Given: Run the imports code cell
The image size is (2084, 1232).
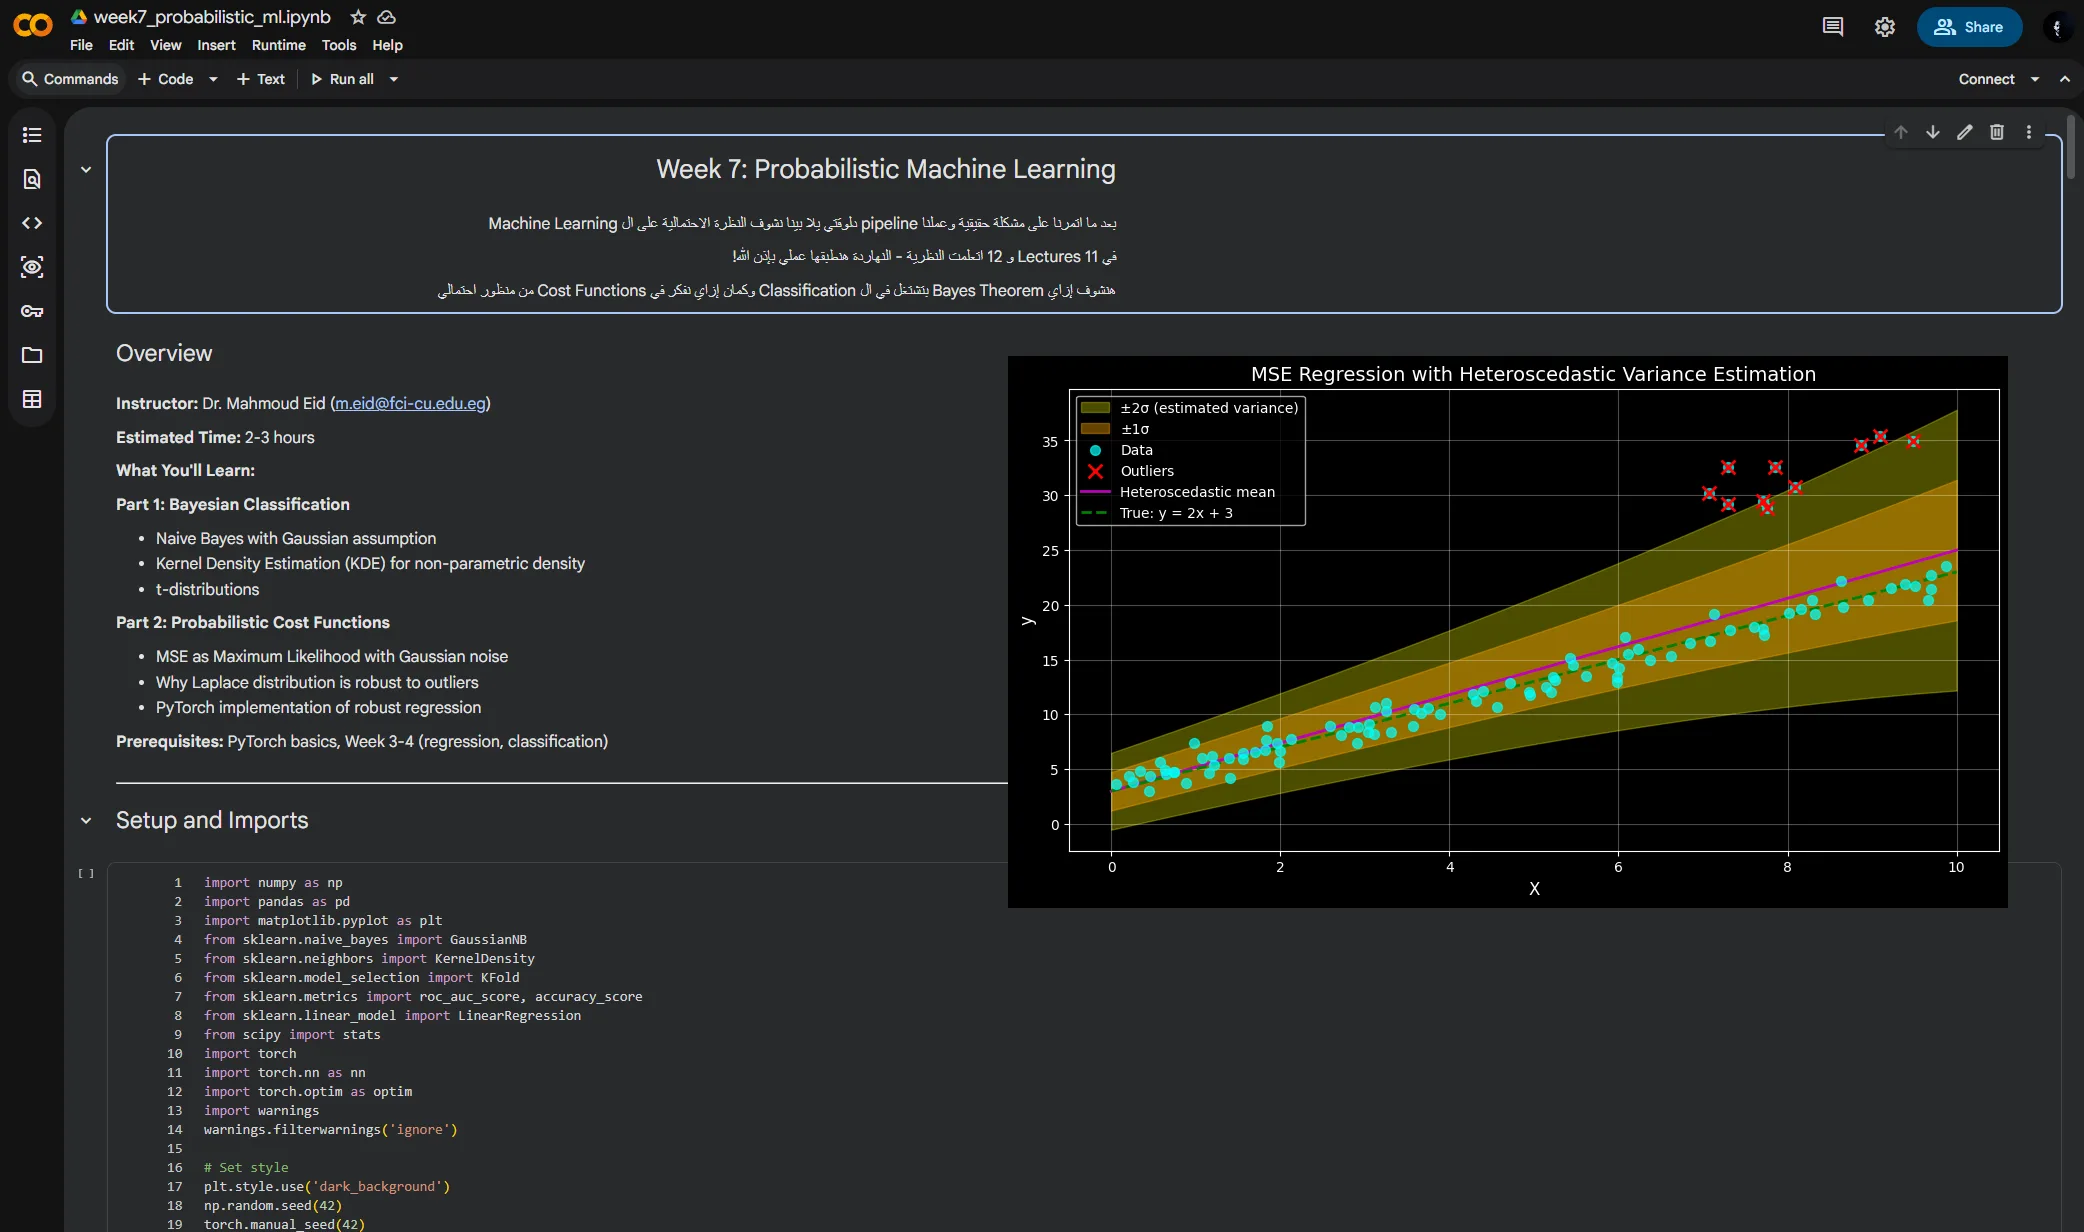Looking at the screenshot, I should [x=86, y=874].
